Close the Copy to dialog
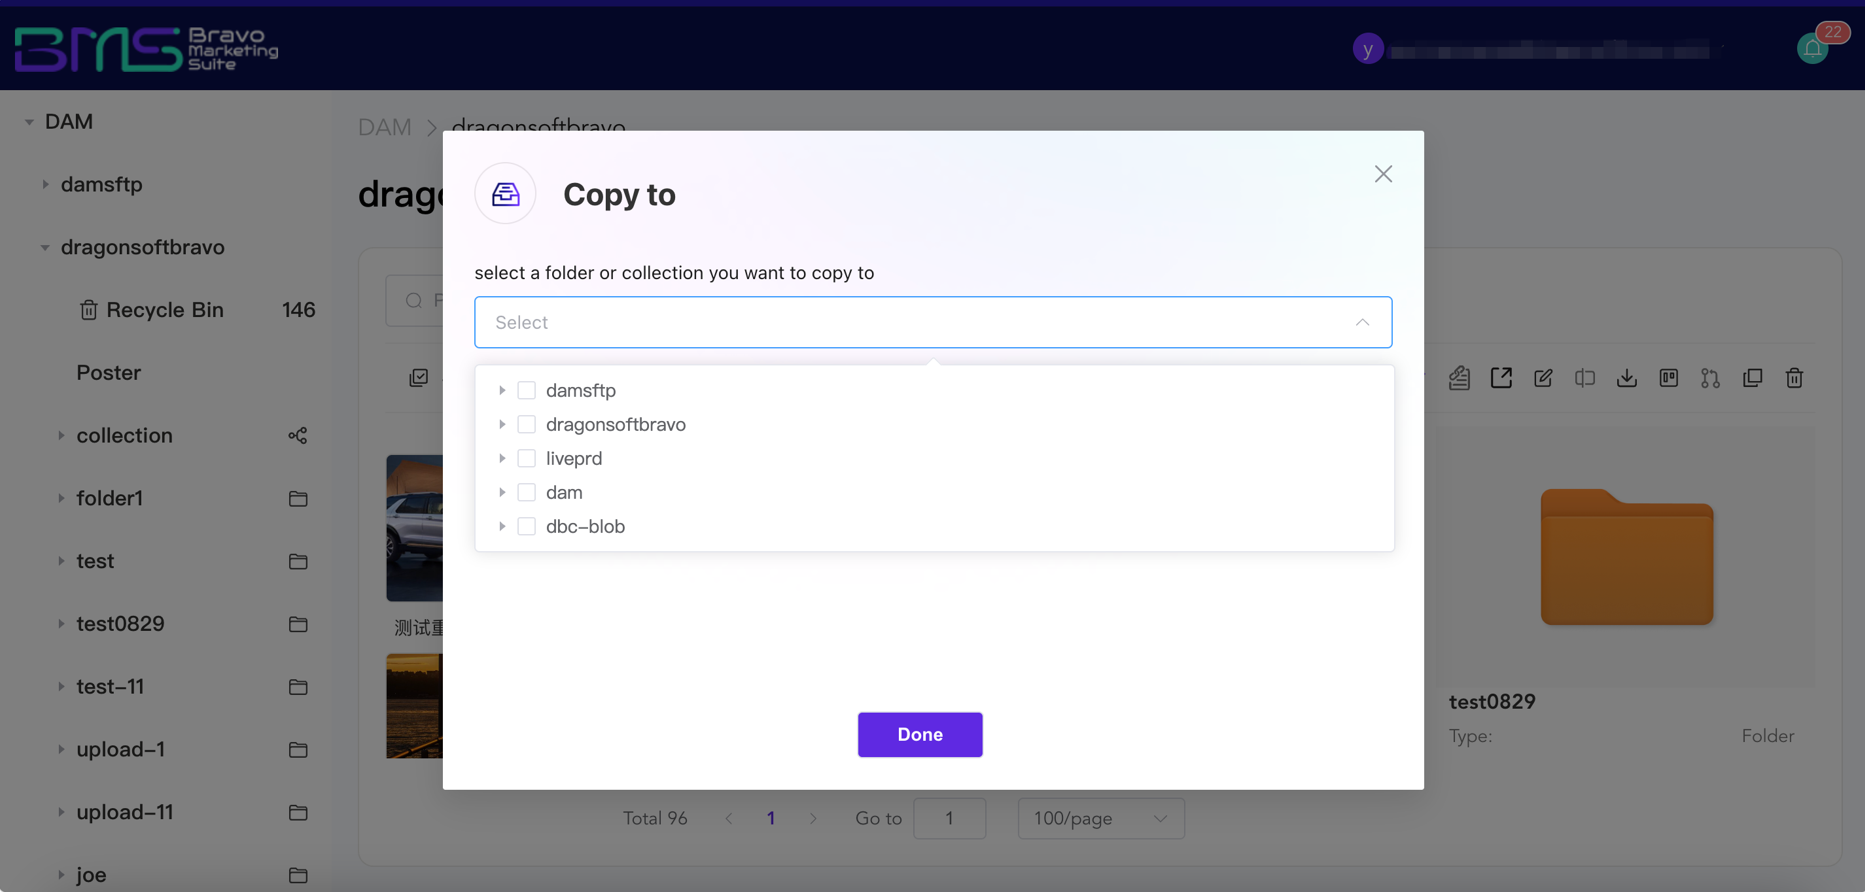Screen dimensions: 1865x892 click(1383, 174)
